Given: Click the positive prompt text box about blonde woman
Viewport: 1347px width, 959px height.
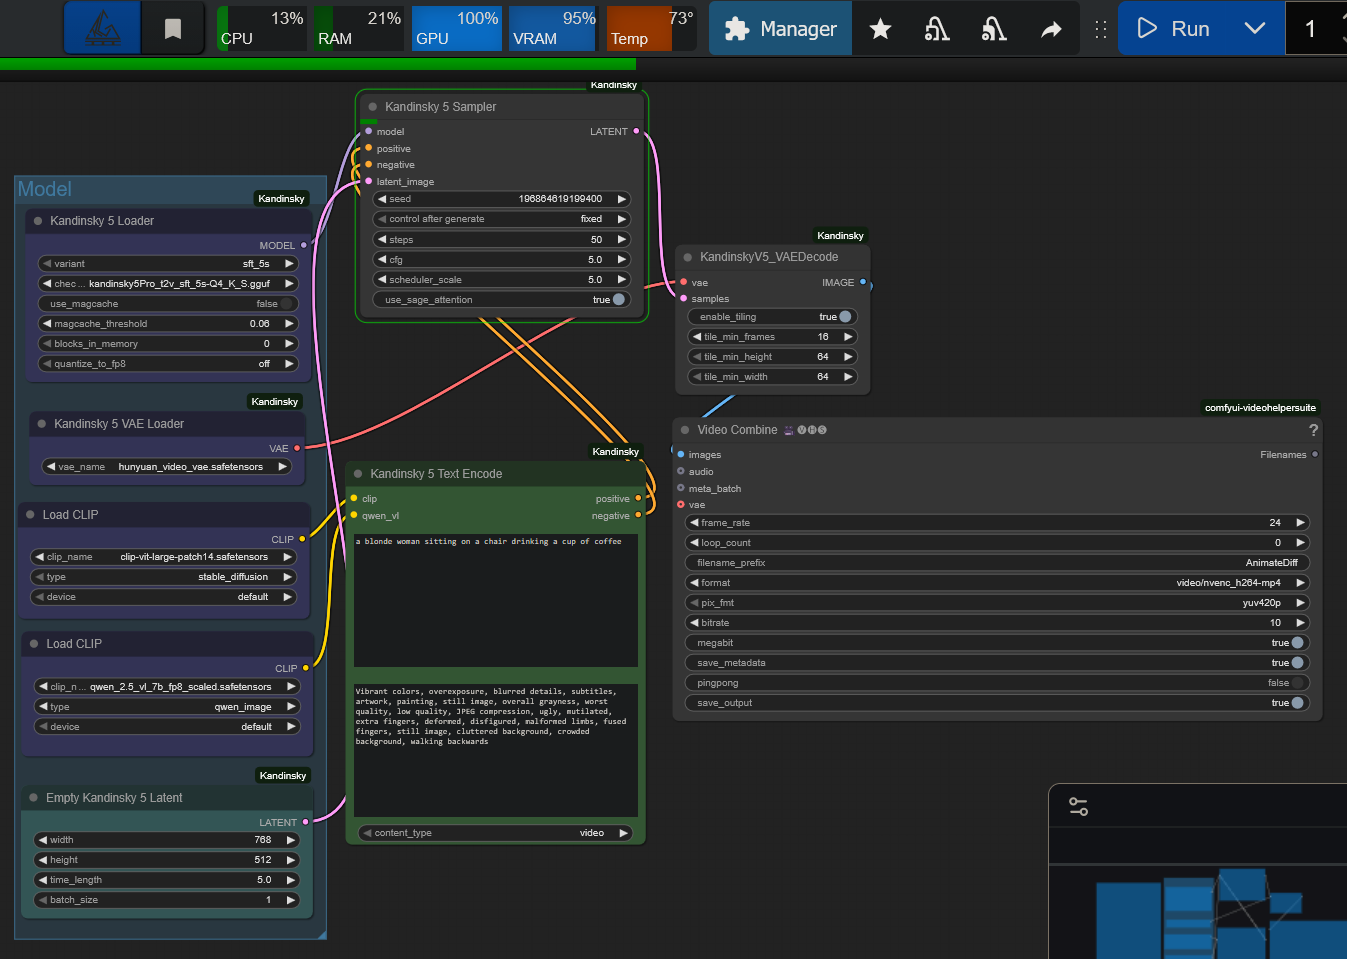Looking at the screenshot, I should coord(495,600).
